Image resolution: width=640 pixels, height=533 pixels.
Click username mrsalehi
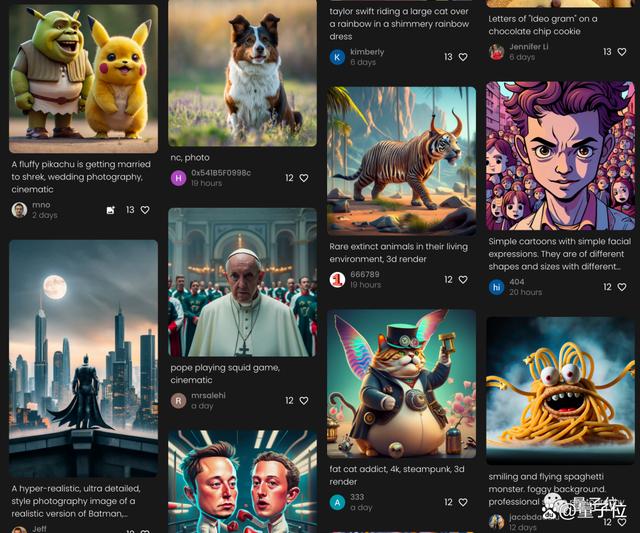[208, 395]
